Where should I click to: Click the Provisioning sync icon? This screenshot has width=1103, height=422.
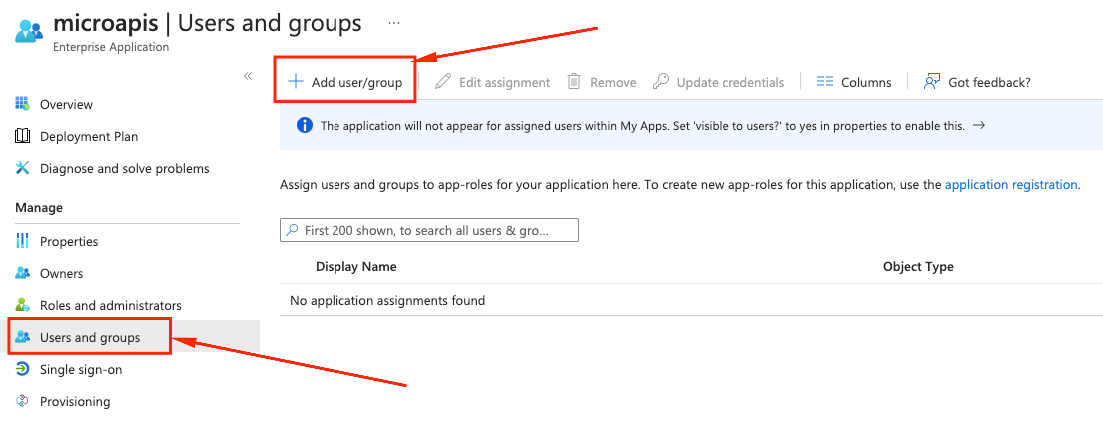[23, 401]
